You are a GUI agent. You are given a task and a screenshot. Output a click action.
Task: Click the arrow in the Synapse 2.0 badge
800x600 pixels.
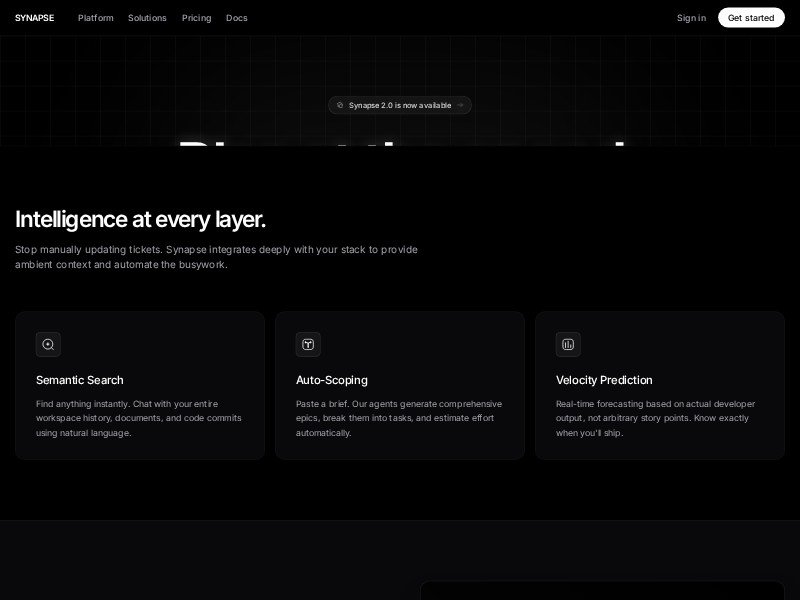click(x=460, y=105)
